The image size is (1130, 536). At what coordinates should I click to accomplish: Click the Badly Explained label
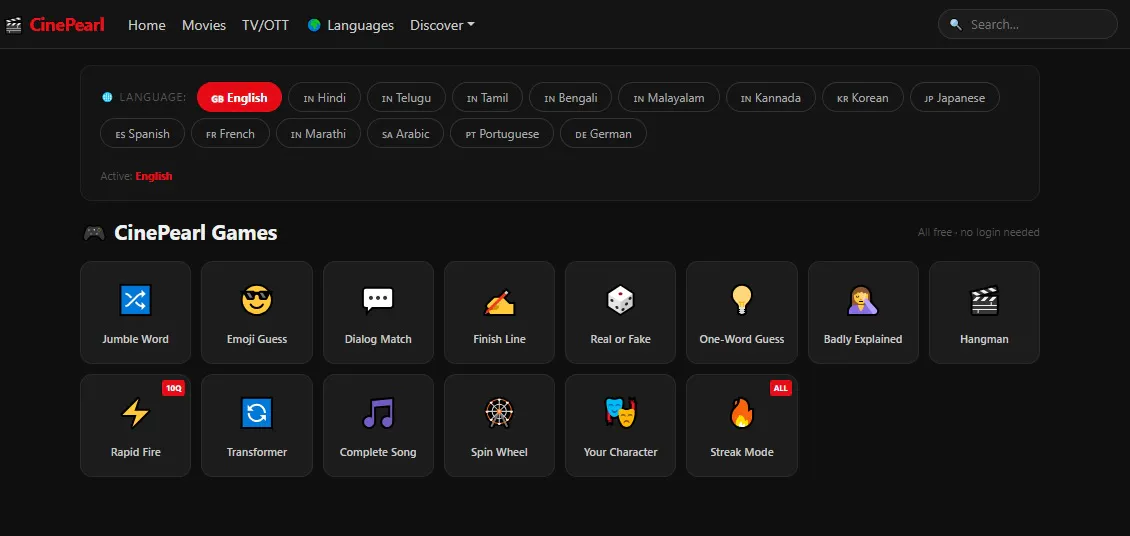pyautogui.click(x=863, y=339)
